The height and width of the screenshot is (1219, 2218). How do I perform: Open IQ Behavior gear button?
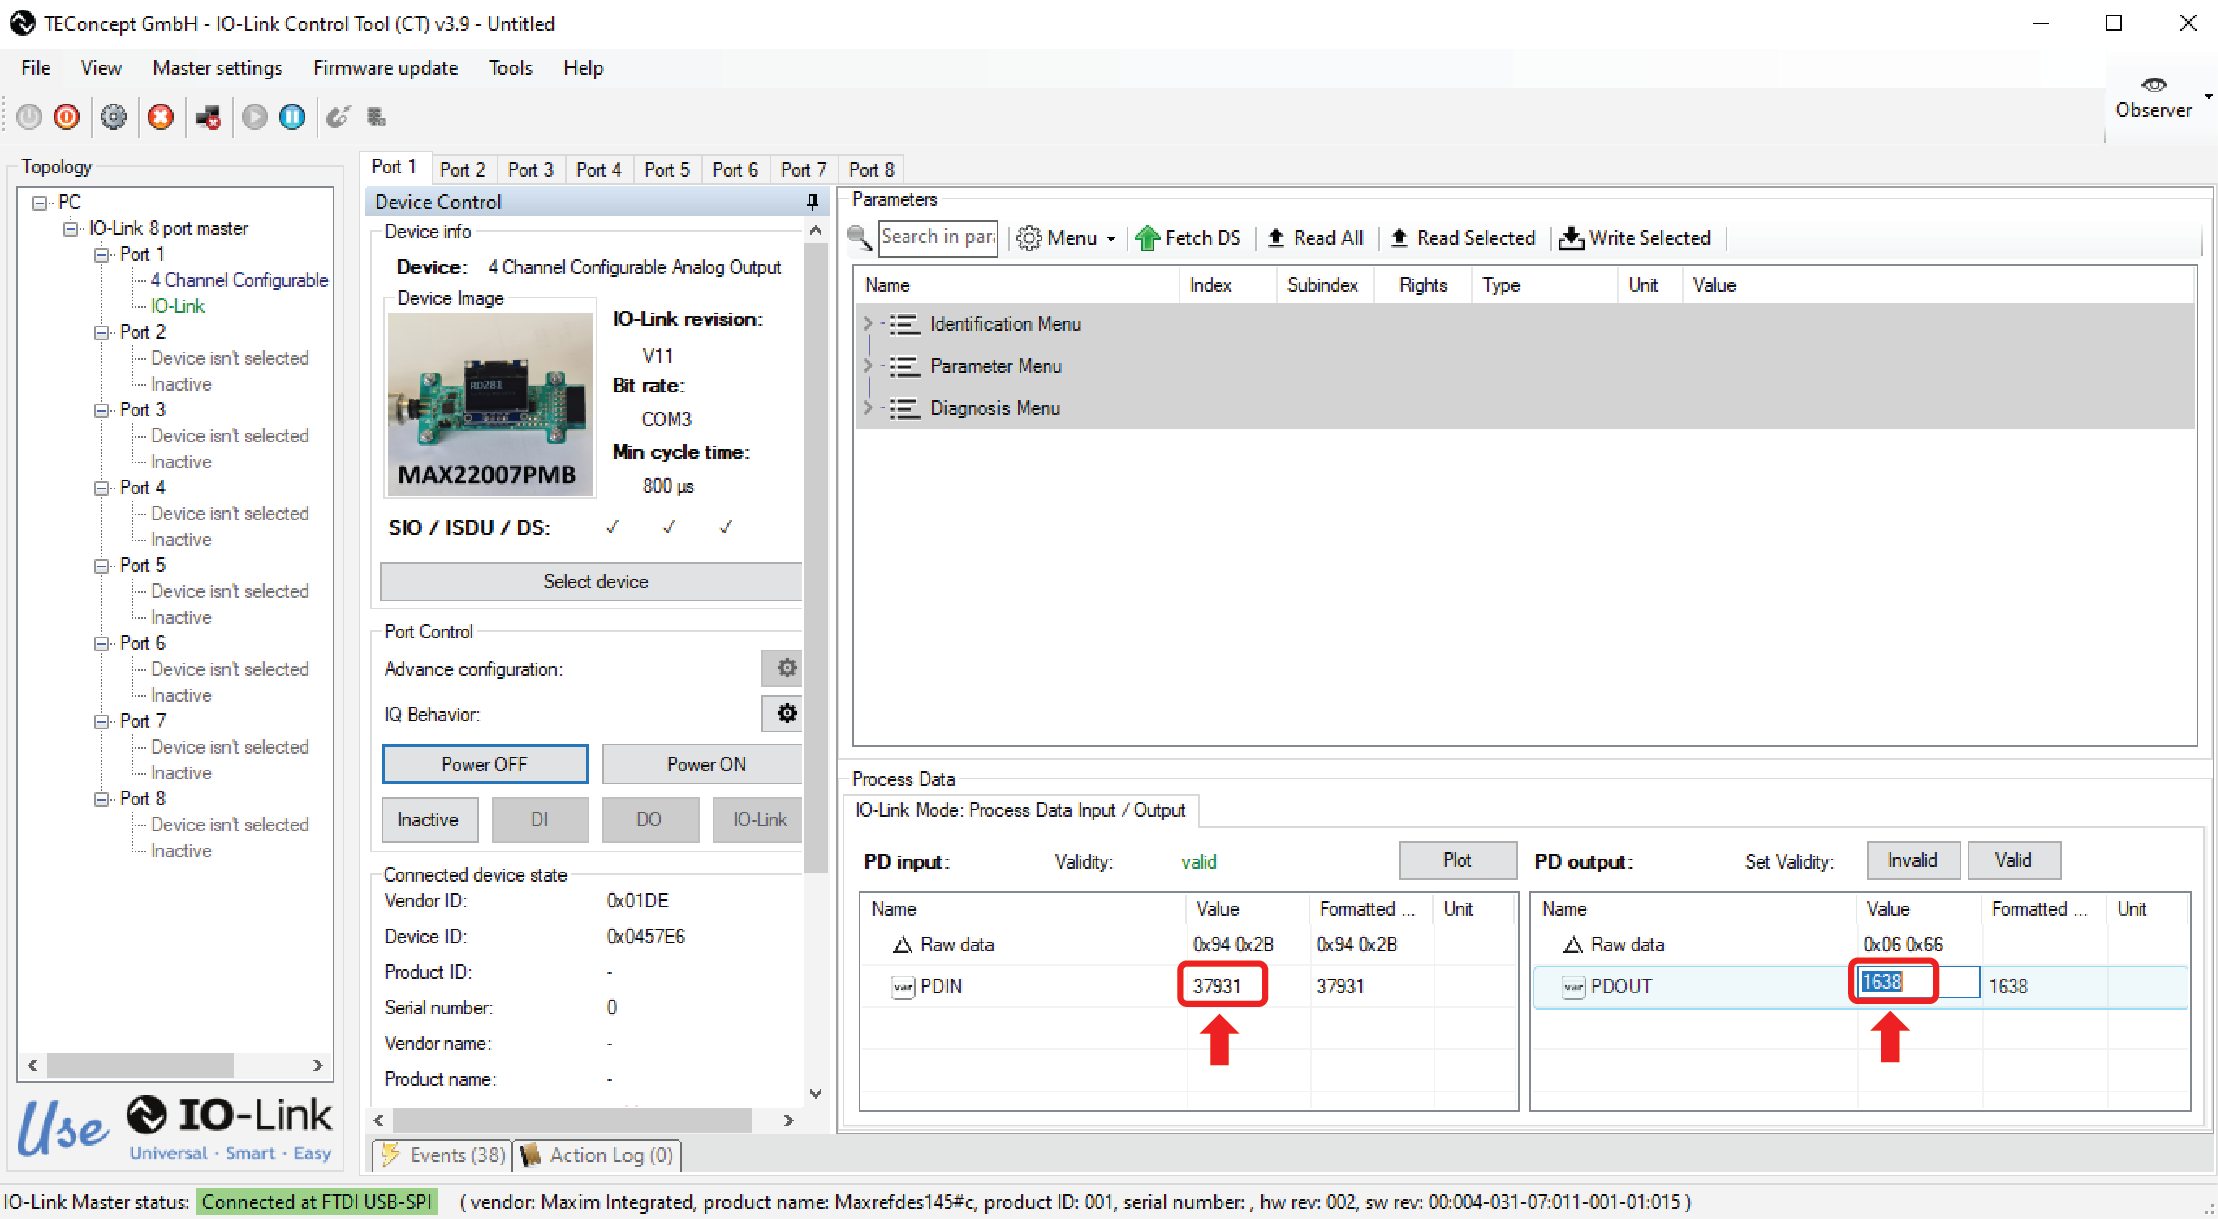(786, 713)
